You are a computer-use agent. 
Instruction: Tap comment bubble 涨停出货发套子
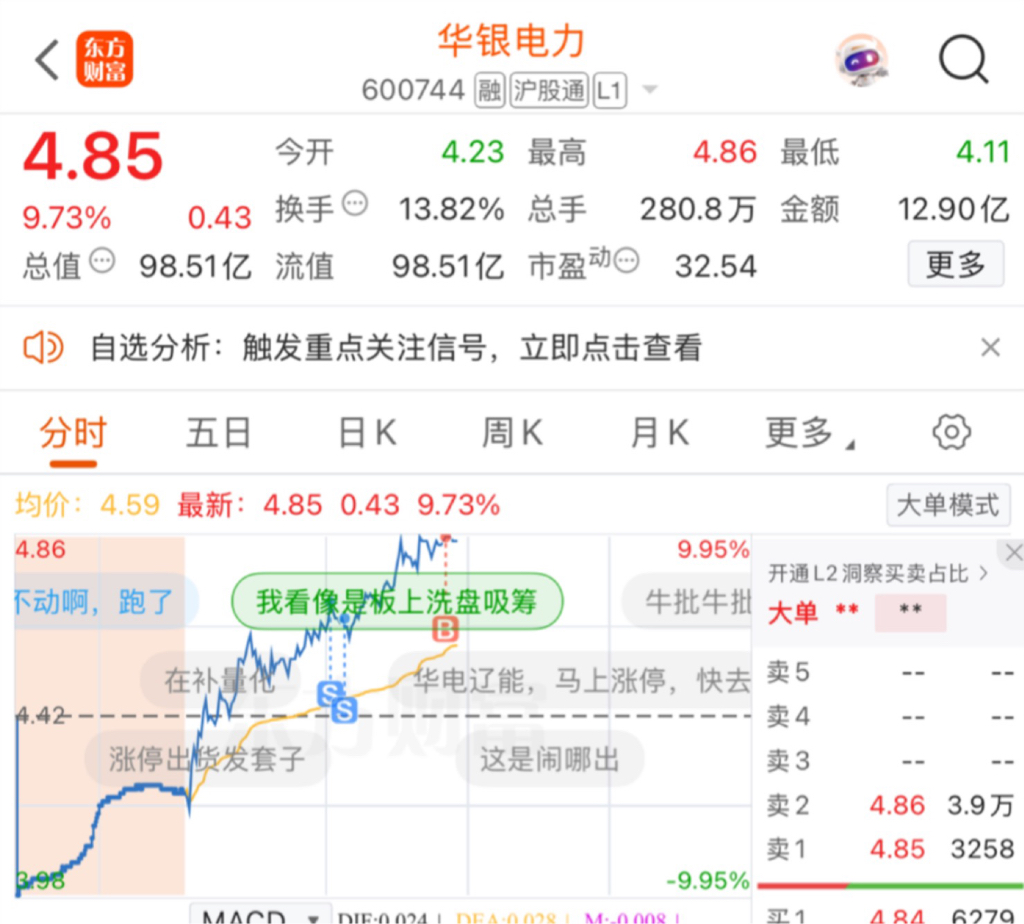coord(206,759)
